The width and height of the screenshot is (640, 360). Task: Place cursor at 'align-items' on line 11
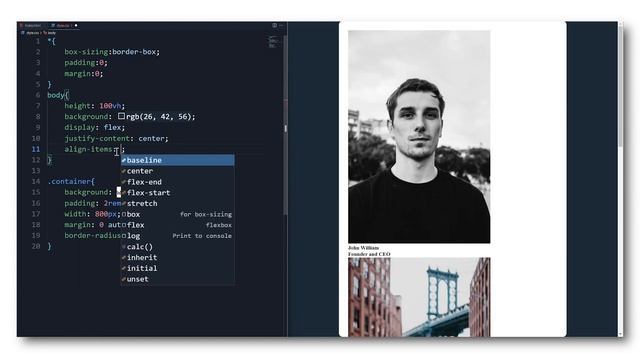(88, 149)
